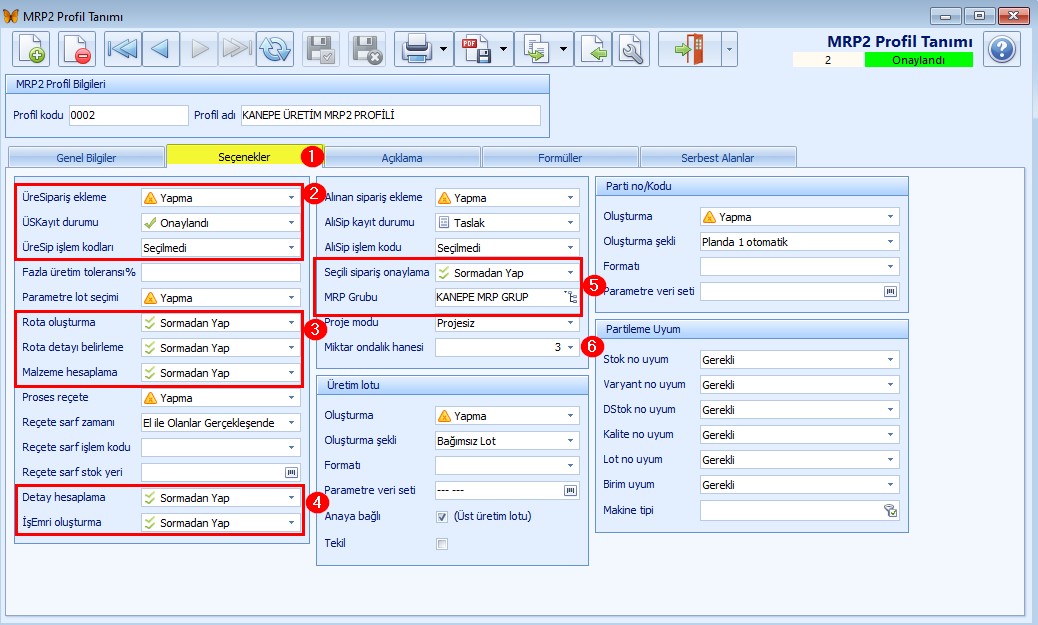The image size is (1038, 625).
Task: Click the new record icon with green plus
Action: pyautogui.click(x=31, y=49)
